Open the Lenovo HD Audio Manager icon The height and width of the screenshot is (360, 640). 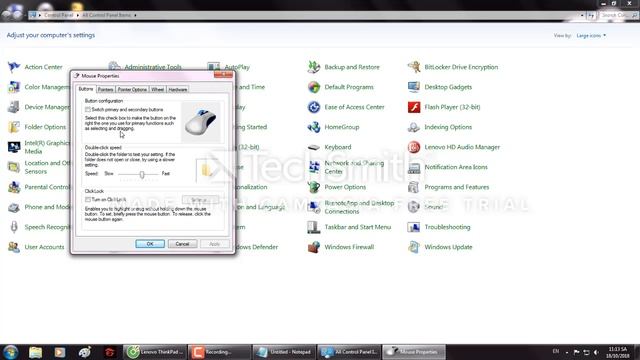point(414,147)
